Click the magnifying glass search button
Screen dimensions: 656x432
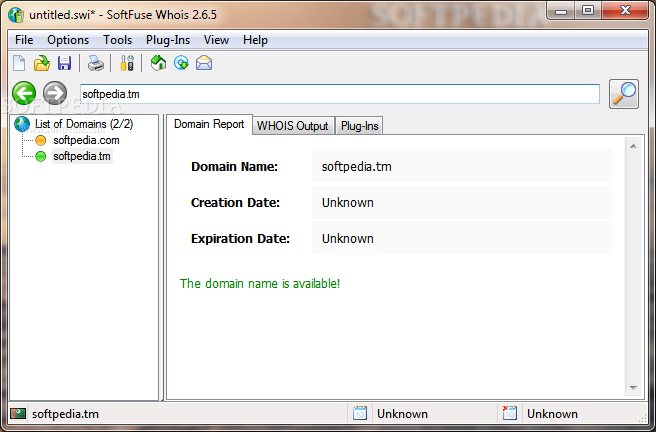click(x=624, y=94)
